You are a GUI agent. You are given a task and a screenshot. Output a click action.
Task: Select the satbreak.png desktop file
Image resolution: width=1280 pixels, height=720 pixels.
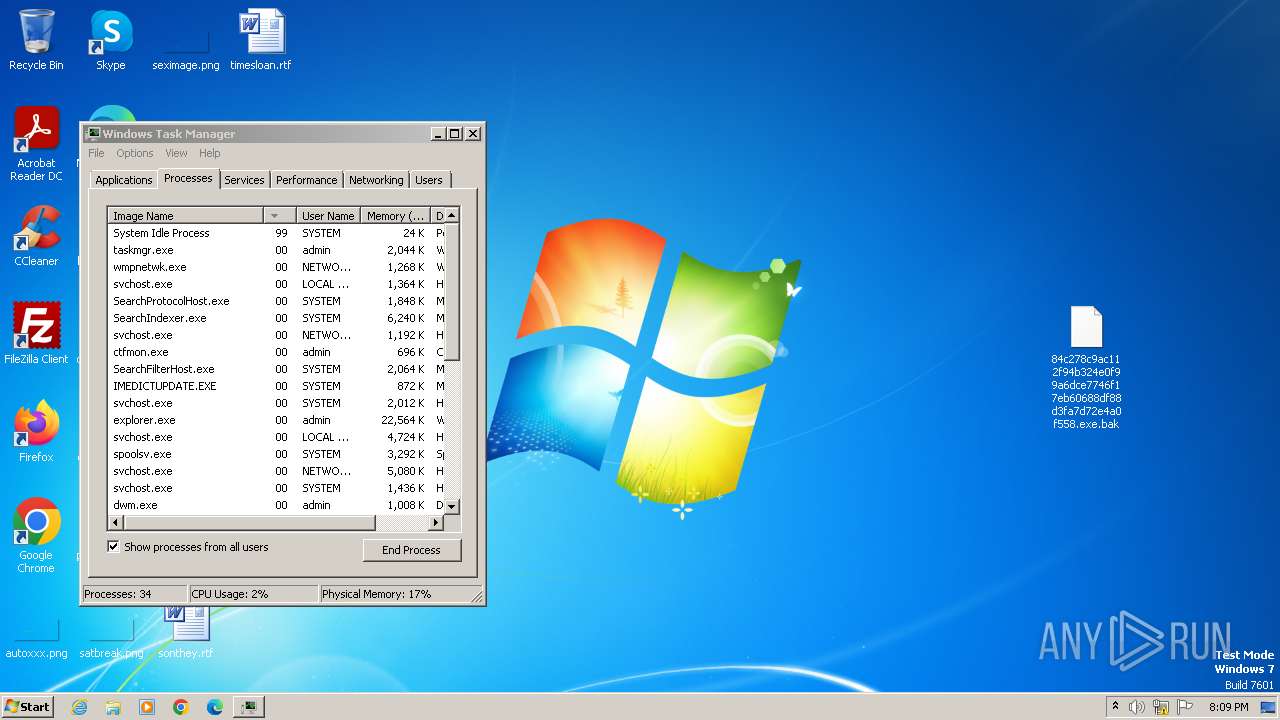[x=111, y=640]
